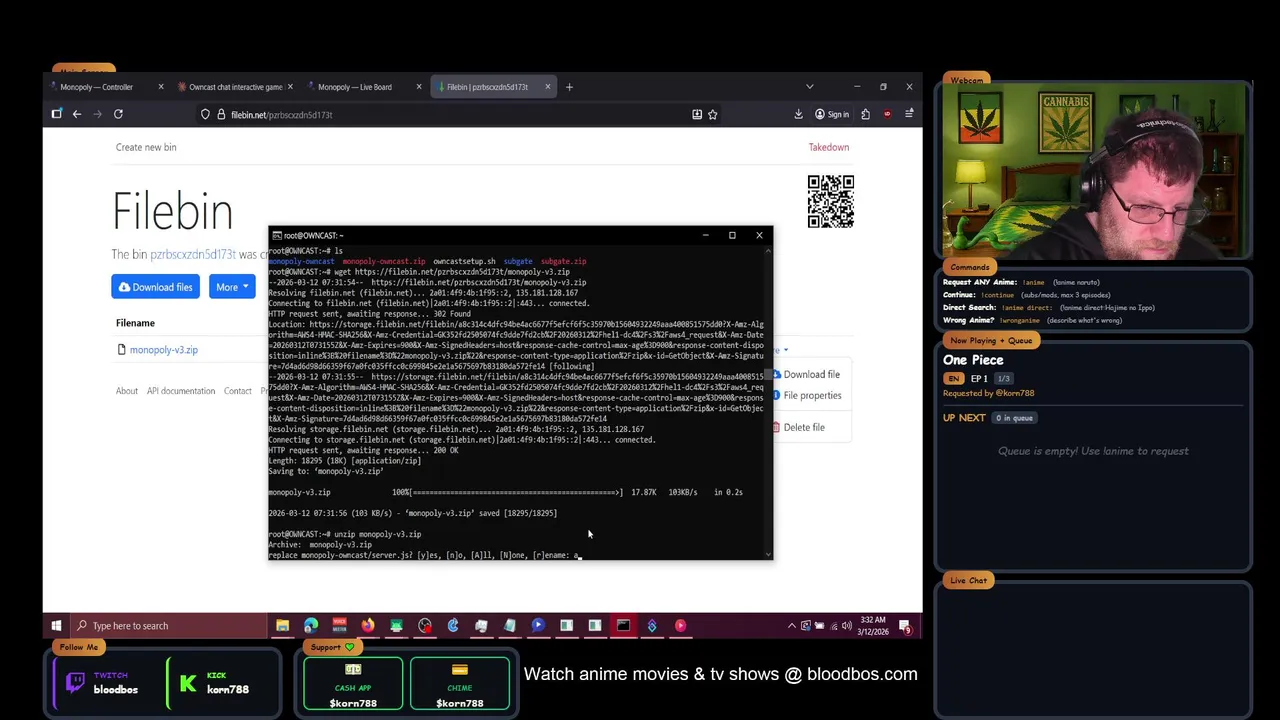Open File Explorer from the taskbar
The image size is (1280, 720).
point(283,626)
